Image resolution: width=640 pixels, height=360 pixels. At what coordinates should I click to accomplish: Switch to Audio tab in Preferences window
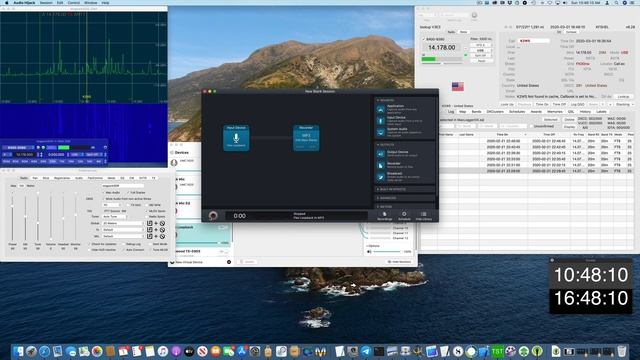(x=79, y=178)
